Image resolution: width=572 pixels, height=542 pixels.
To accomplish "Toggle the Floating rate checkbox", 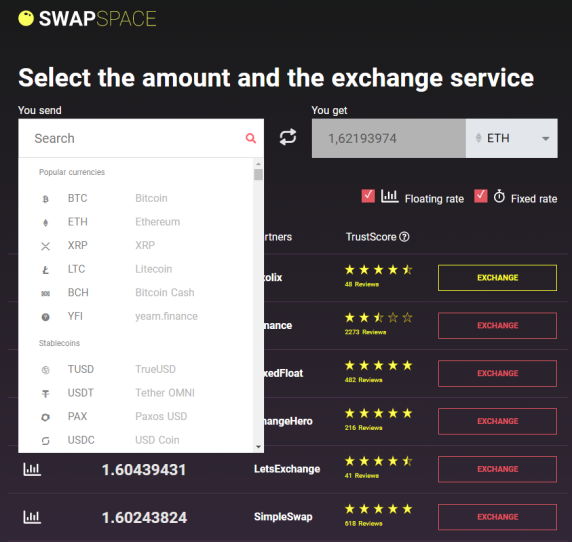I will point(368,196).
